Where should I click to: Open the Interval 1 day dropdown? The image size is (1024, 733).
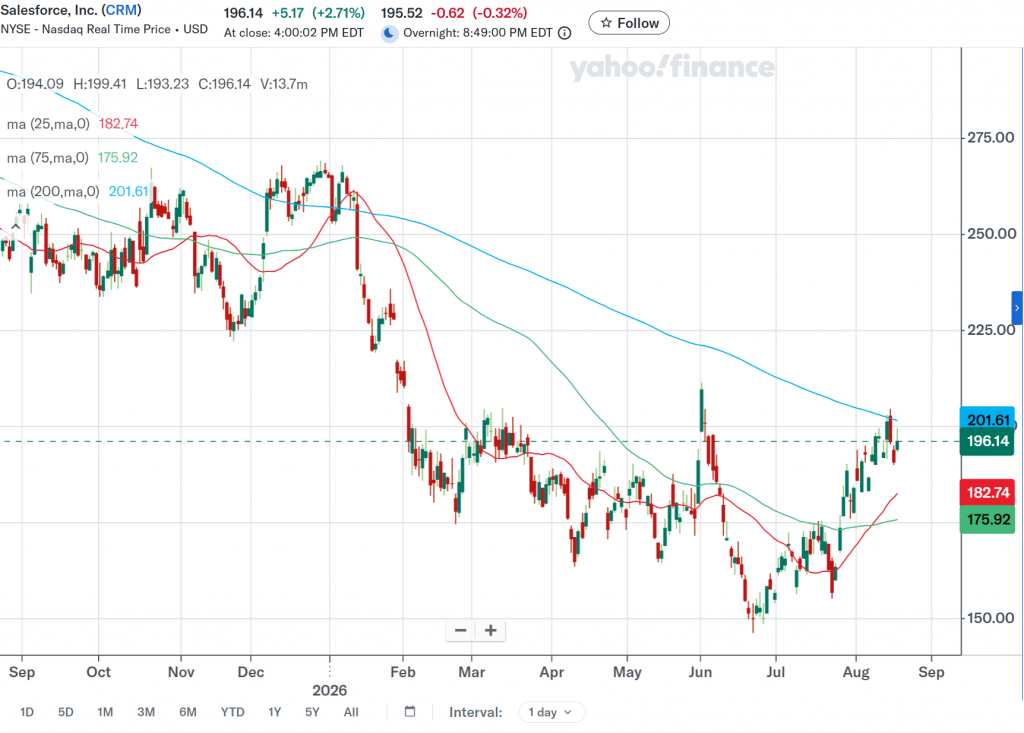click(551, 712)
